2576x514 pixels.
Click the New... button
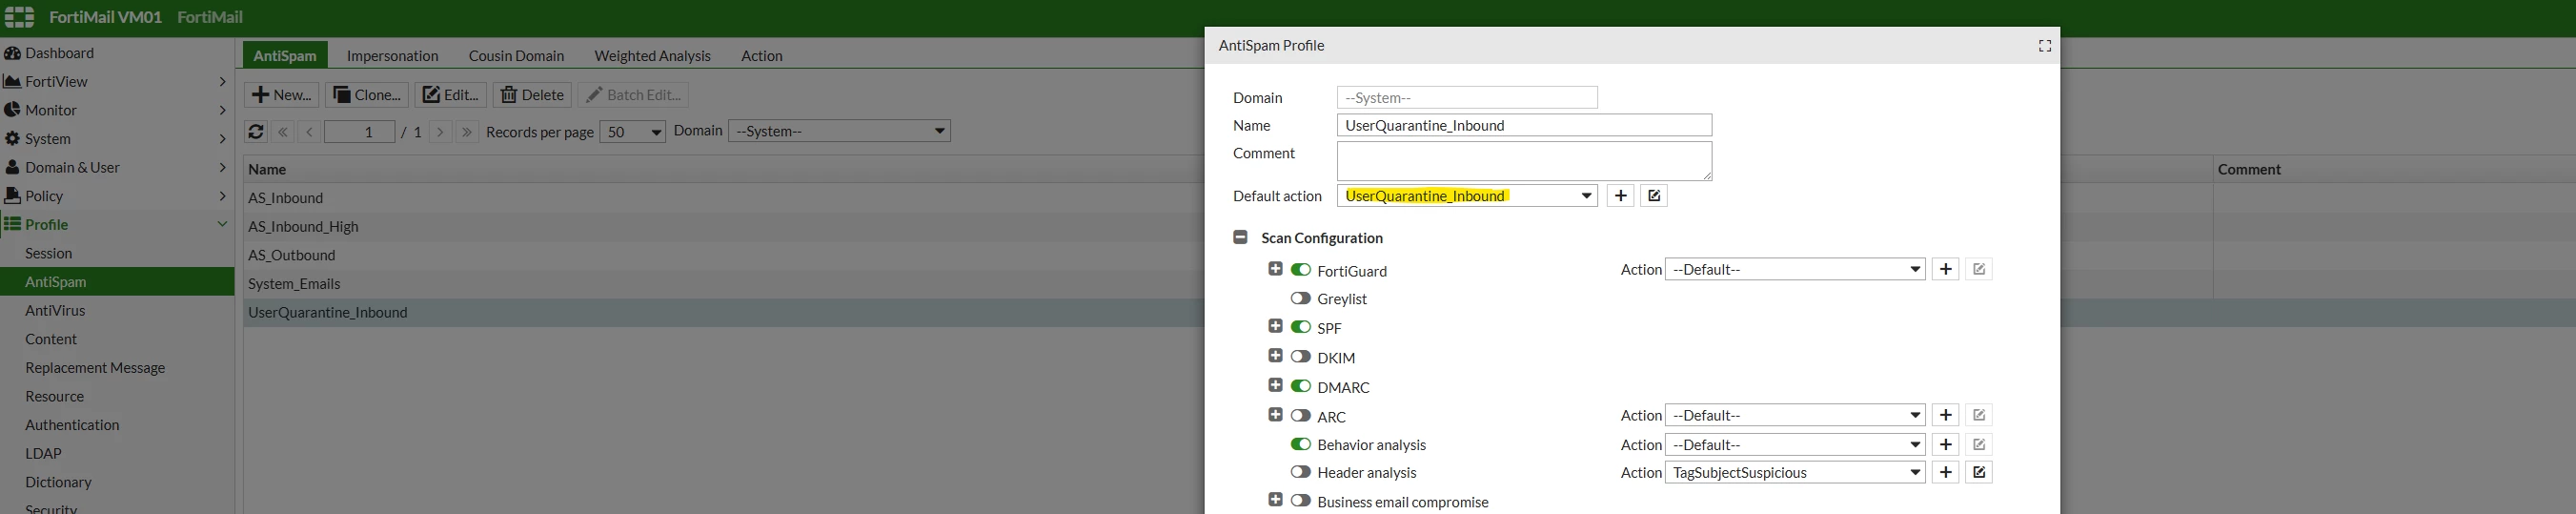pos(281,95)
